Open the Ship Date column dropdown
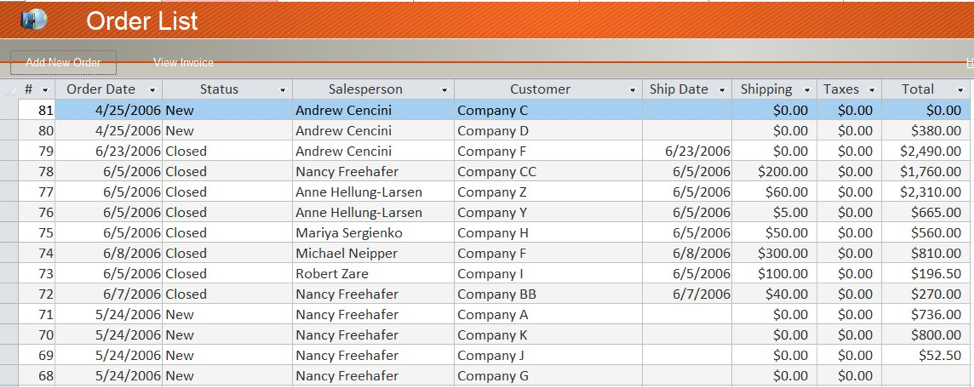Screen dimensions: 974x387 click(722, 90)
